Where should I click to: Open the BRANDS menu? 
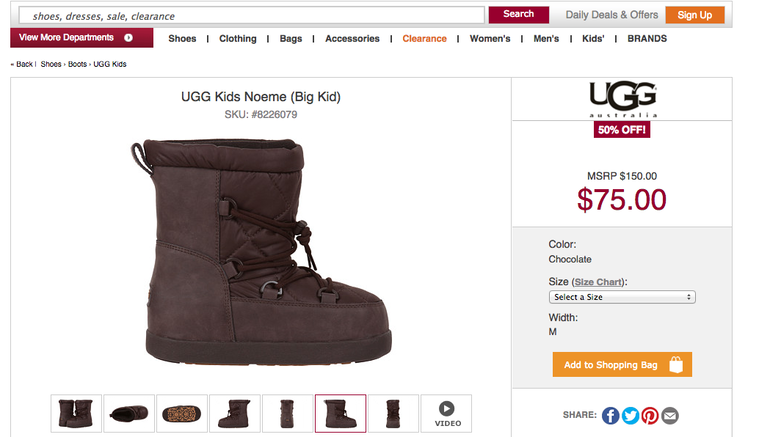coord(647,39)
